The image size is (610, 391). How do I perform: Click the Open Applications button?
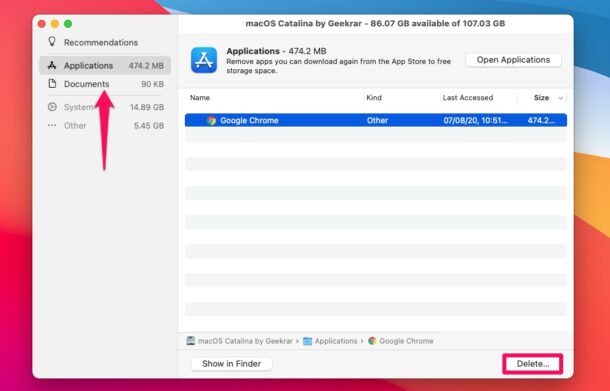point(513,60)
